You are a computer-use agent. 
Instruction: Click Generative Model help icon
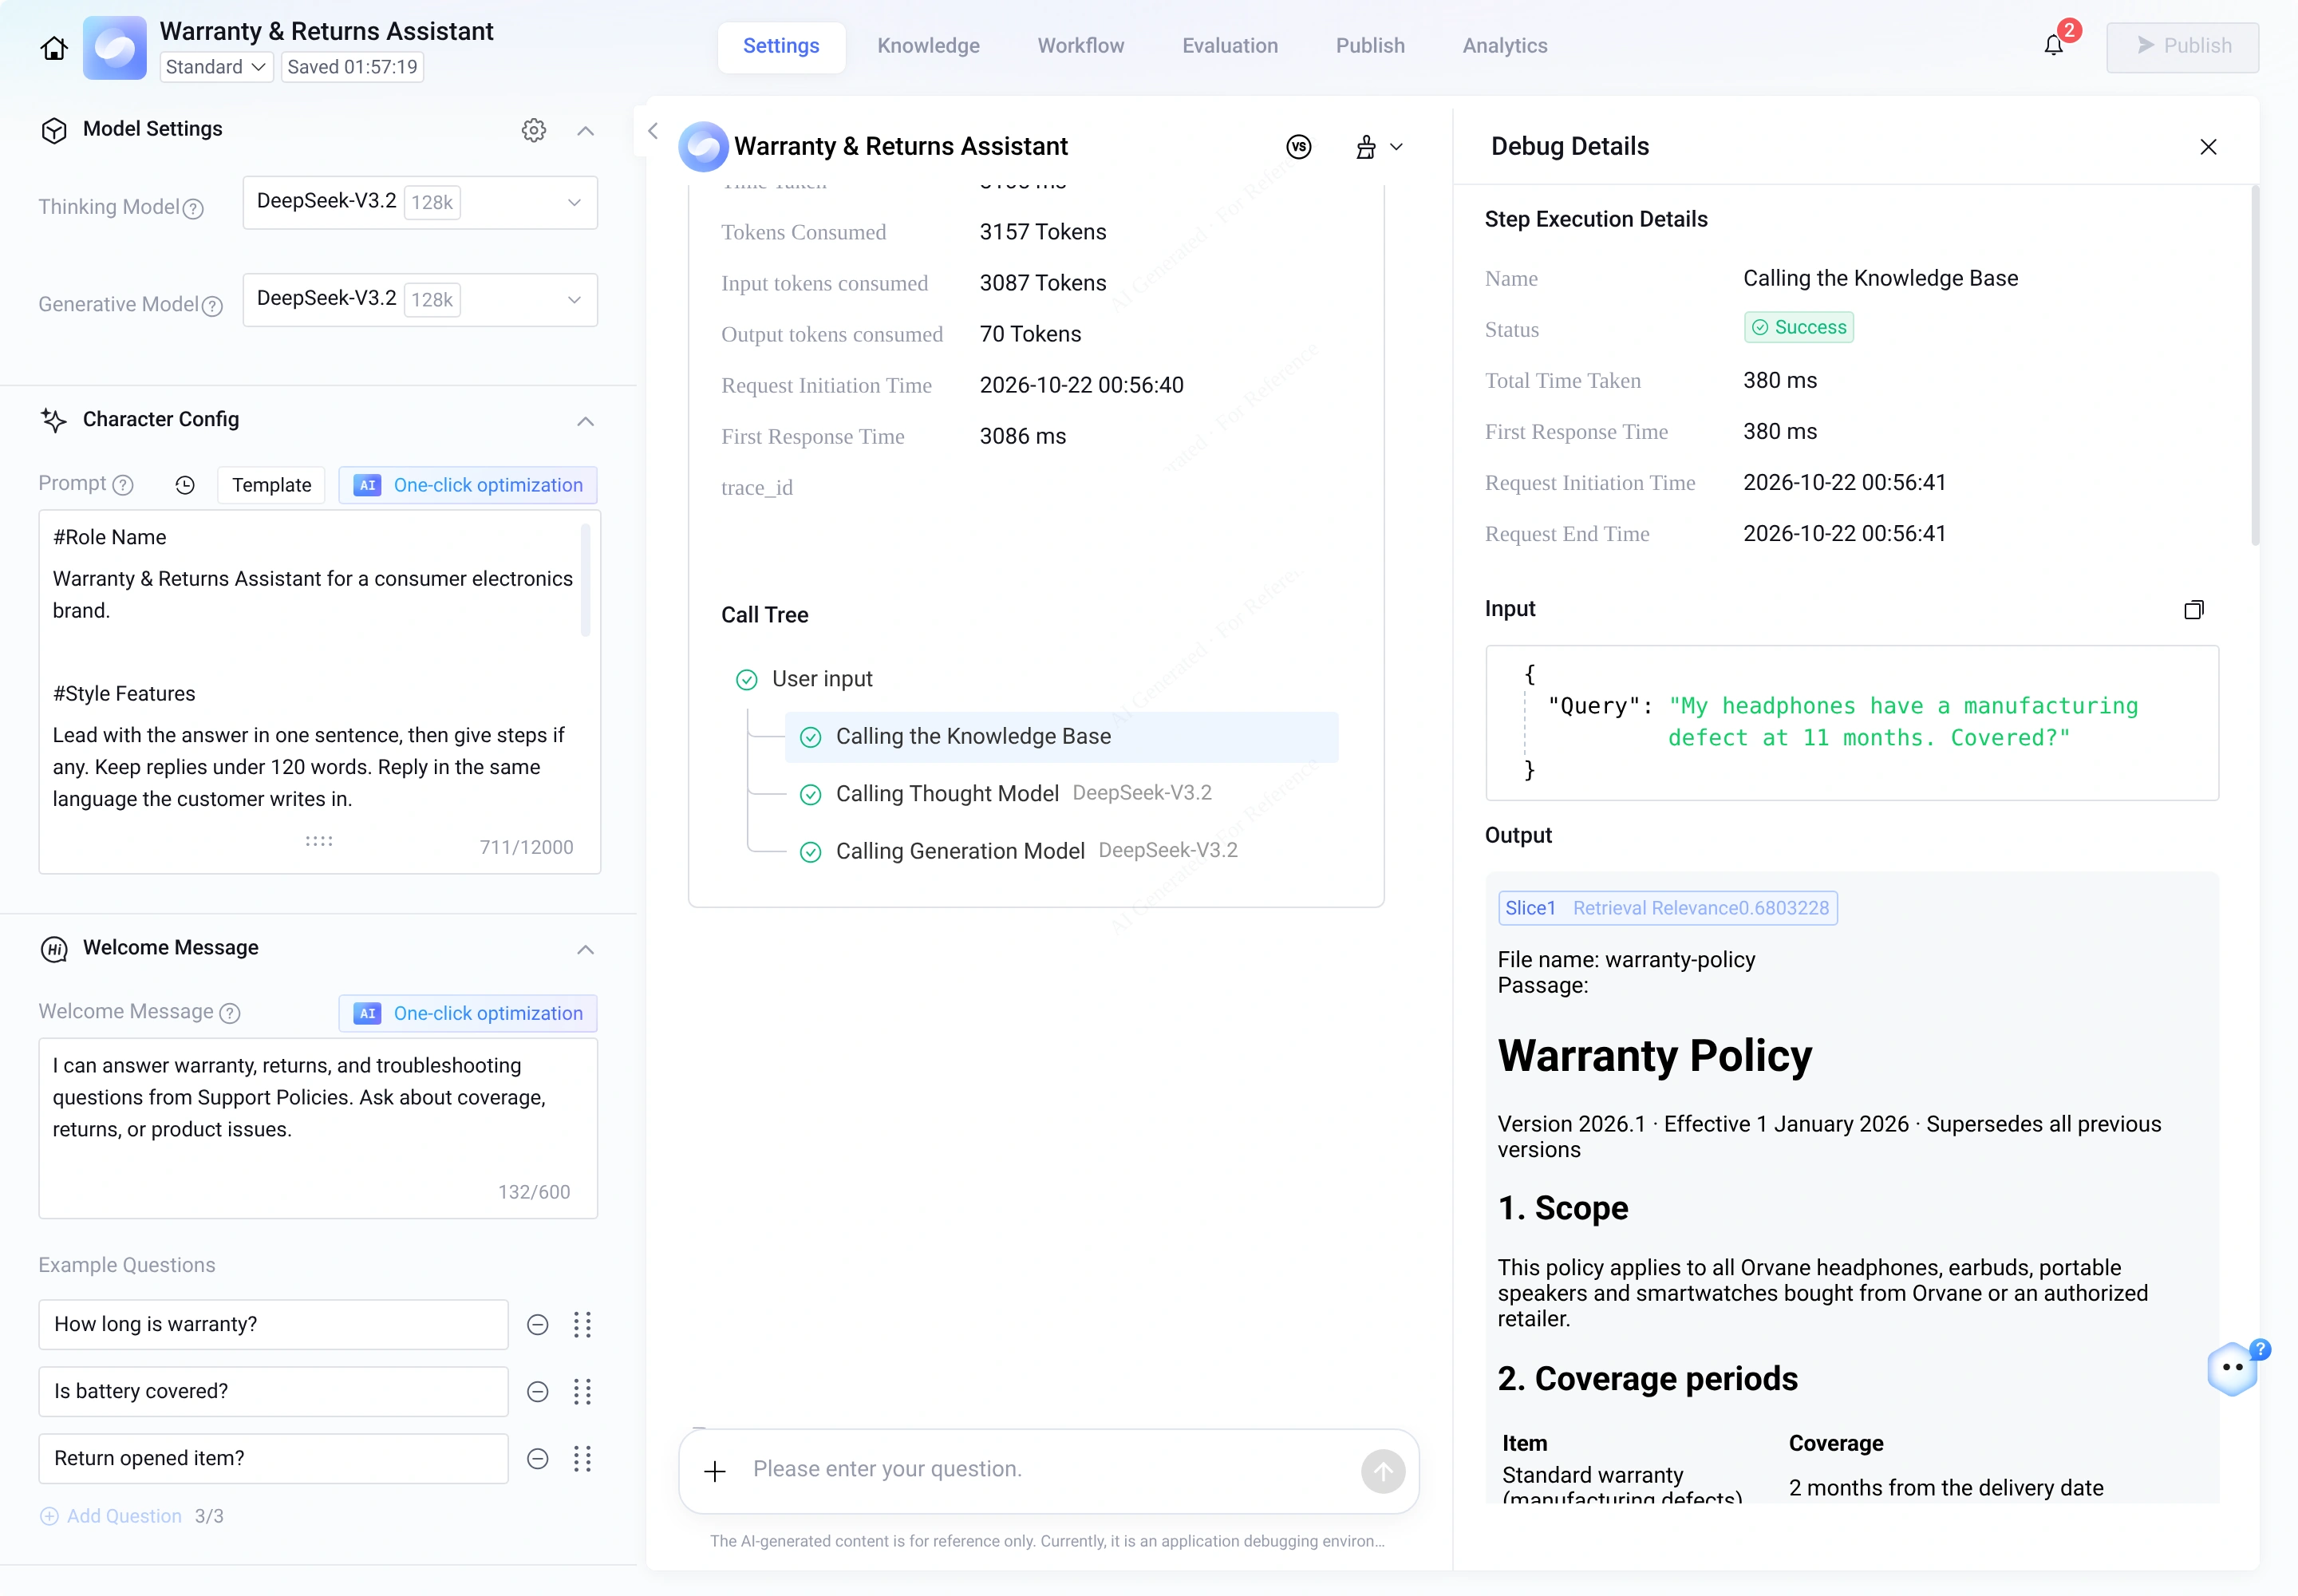pyautogui.click(x=212, y=305)
